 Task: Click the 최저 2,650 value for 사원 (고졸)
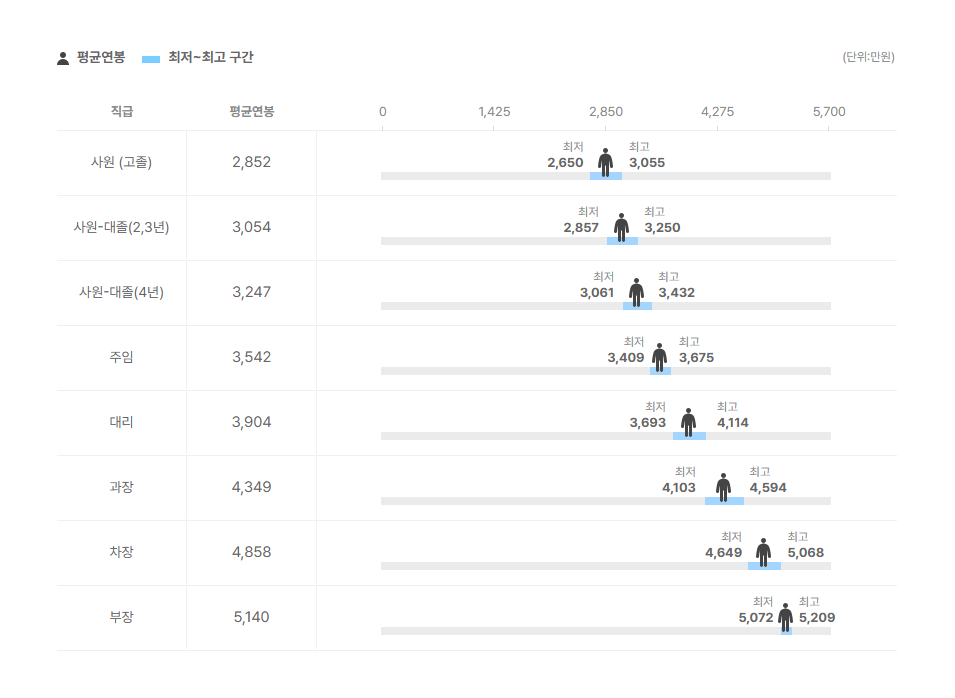click(x=565, y=163)
